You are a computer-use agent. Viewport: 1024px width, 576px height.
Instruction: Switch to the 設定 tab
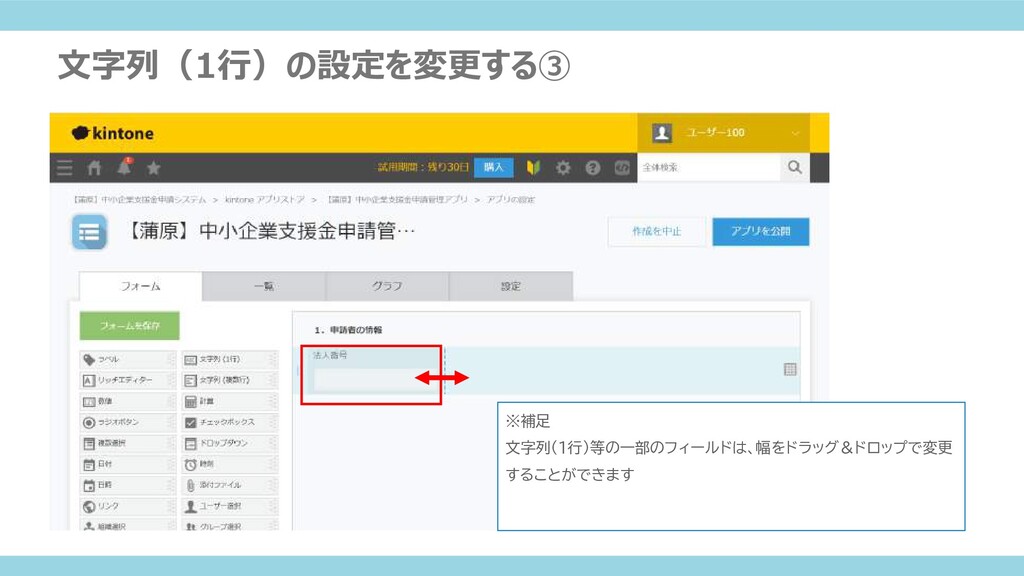point(511,286)
